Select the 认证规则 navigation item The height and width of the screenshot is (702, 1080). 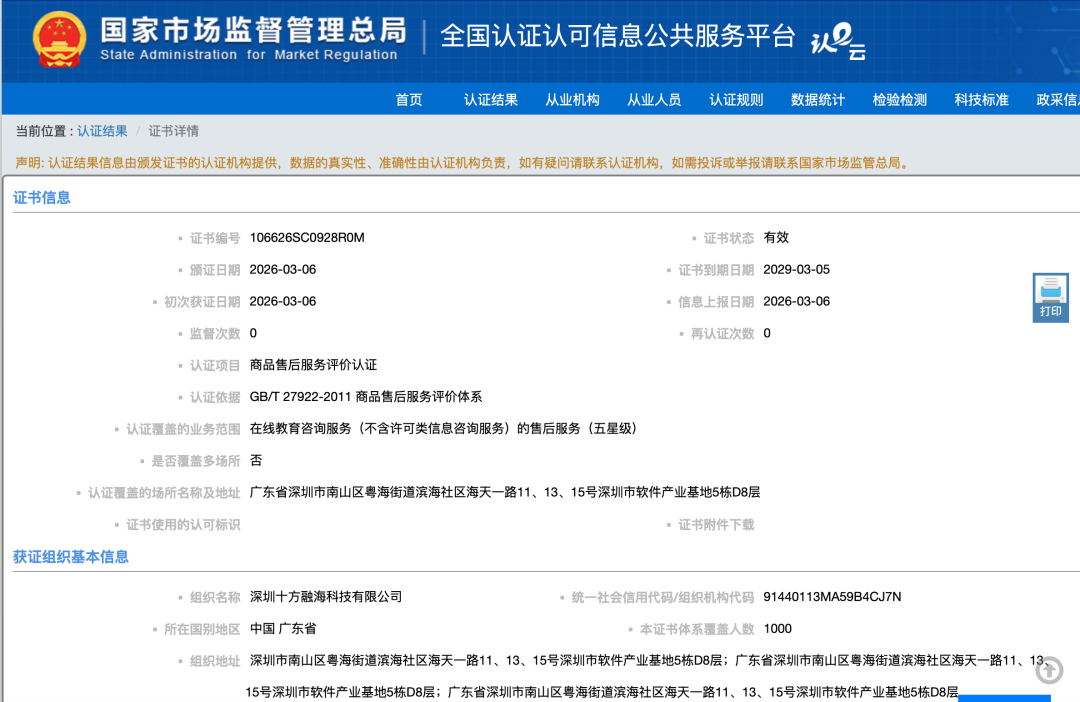[x=735, y=99]
